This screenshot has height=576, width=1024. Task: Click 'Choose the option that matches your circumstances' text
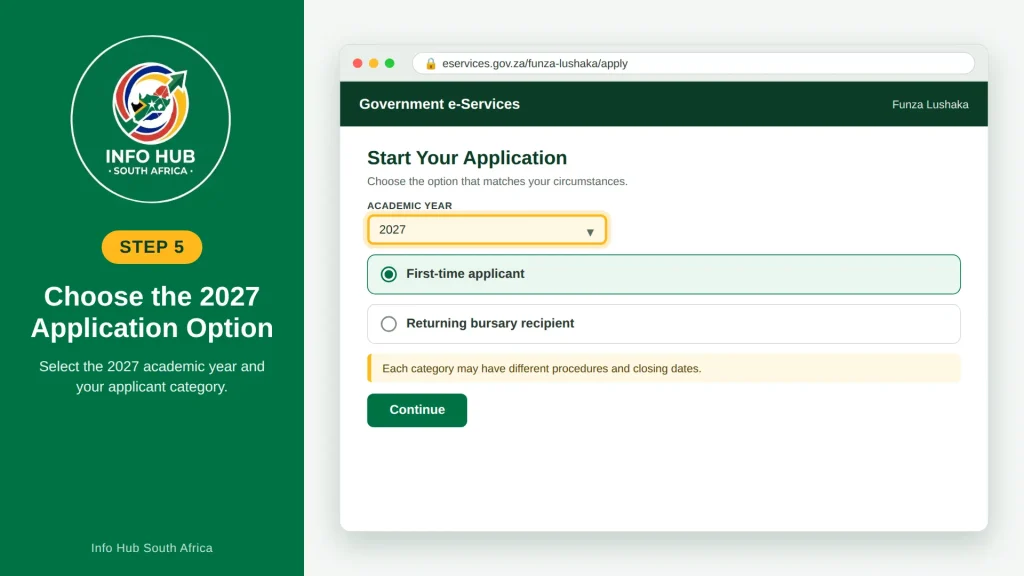pyautogui.click(x=497, y=182)
